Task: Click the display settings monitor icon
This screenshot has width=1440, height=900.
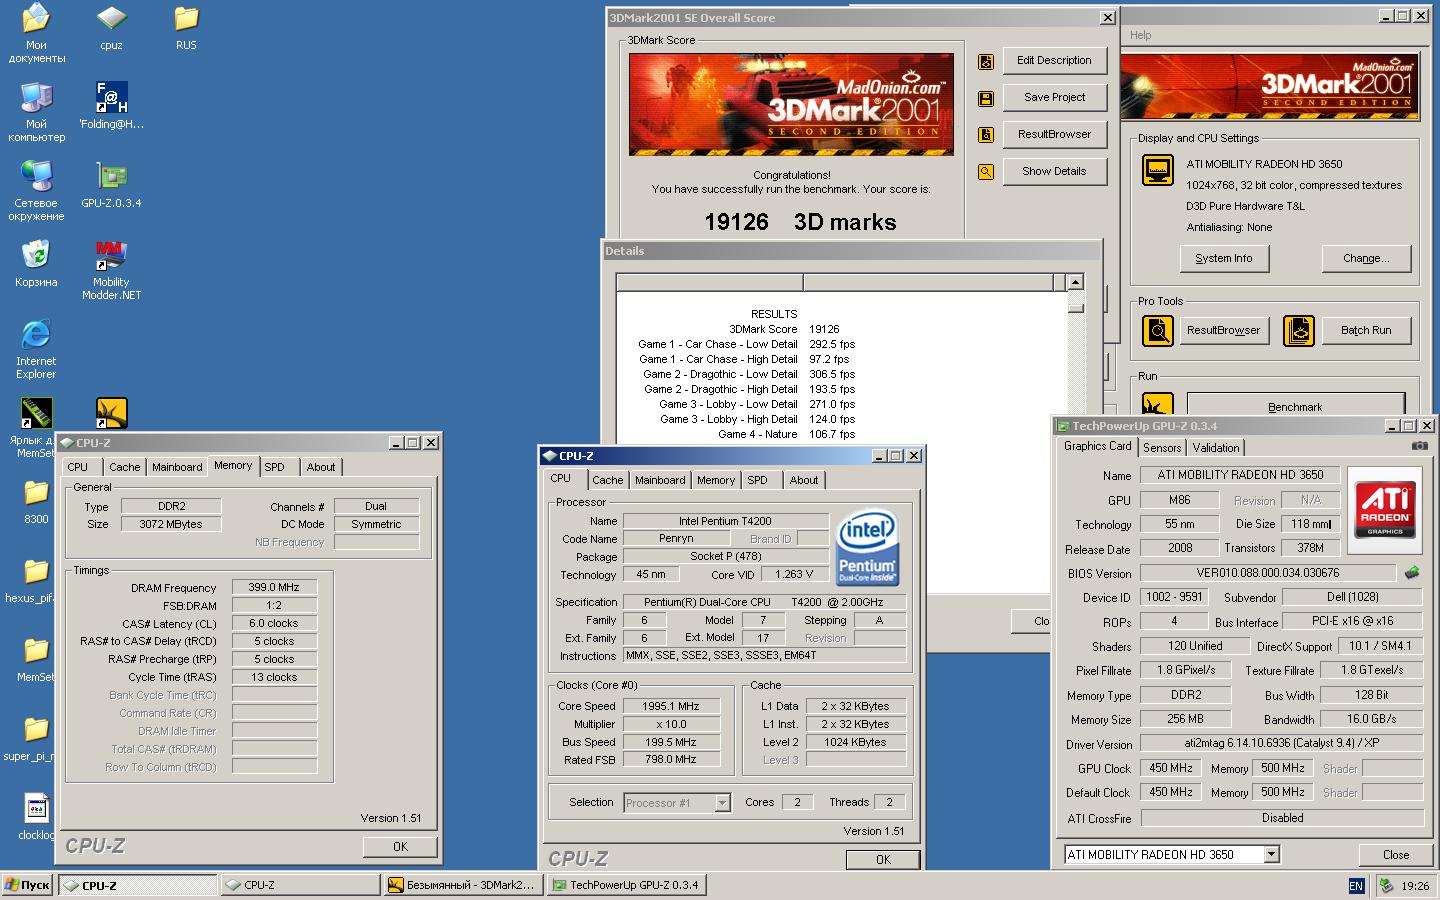Action: pyautogui.click(x=1158, y=170)
